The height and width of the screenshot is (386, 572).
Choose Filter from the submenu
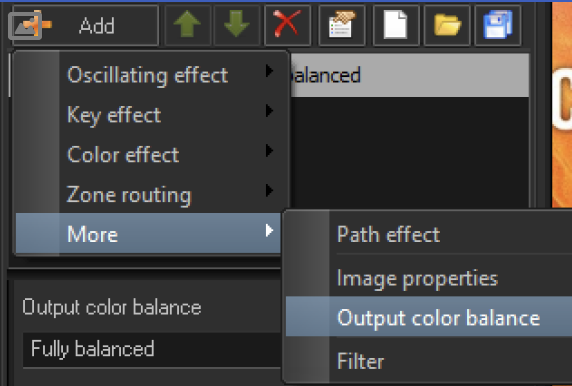coord(429,361)
